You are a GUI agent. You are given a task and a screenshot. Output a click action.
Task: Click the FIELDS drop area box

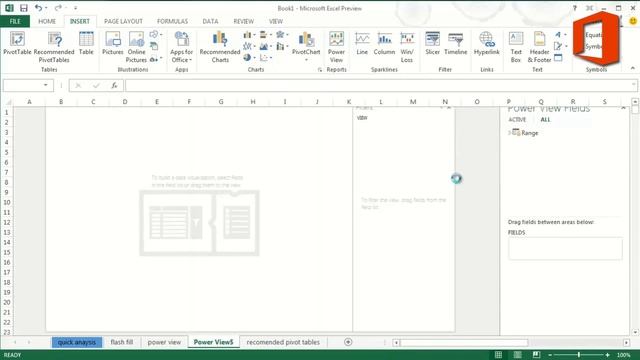(565, 248)
